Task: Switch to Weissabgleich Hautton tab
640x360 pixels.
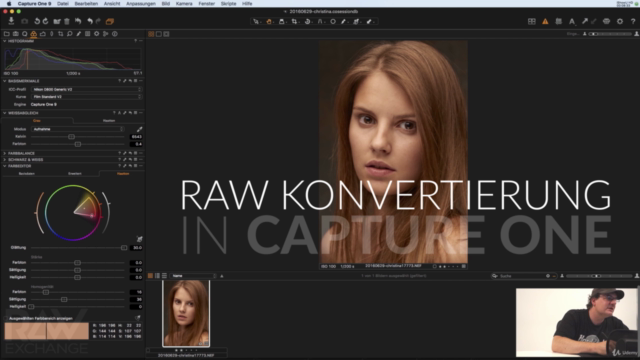Action: click(x=109, y=120)
